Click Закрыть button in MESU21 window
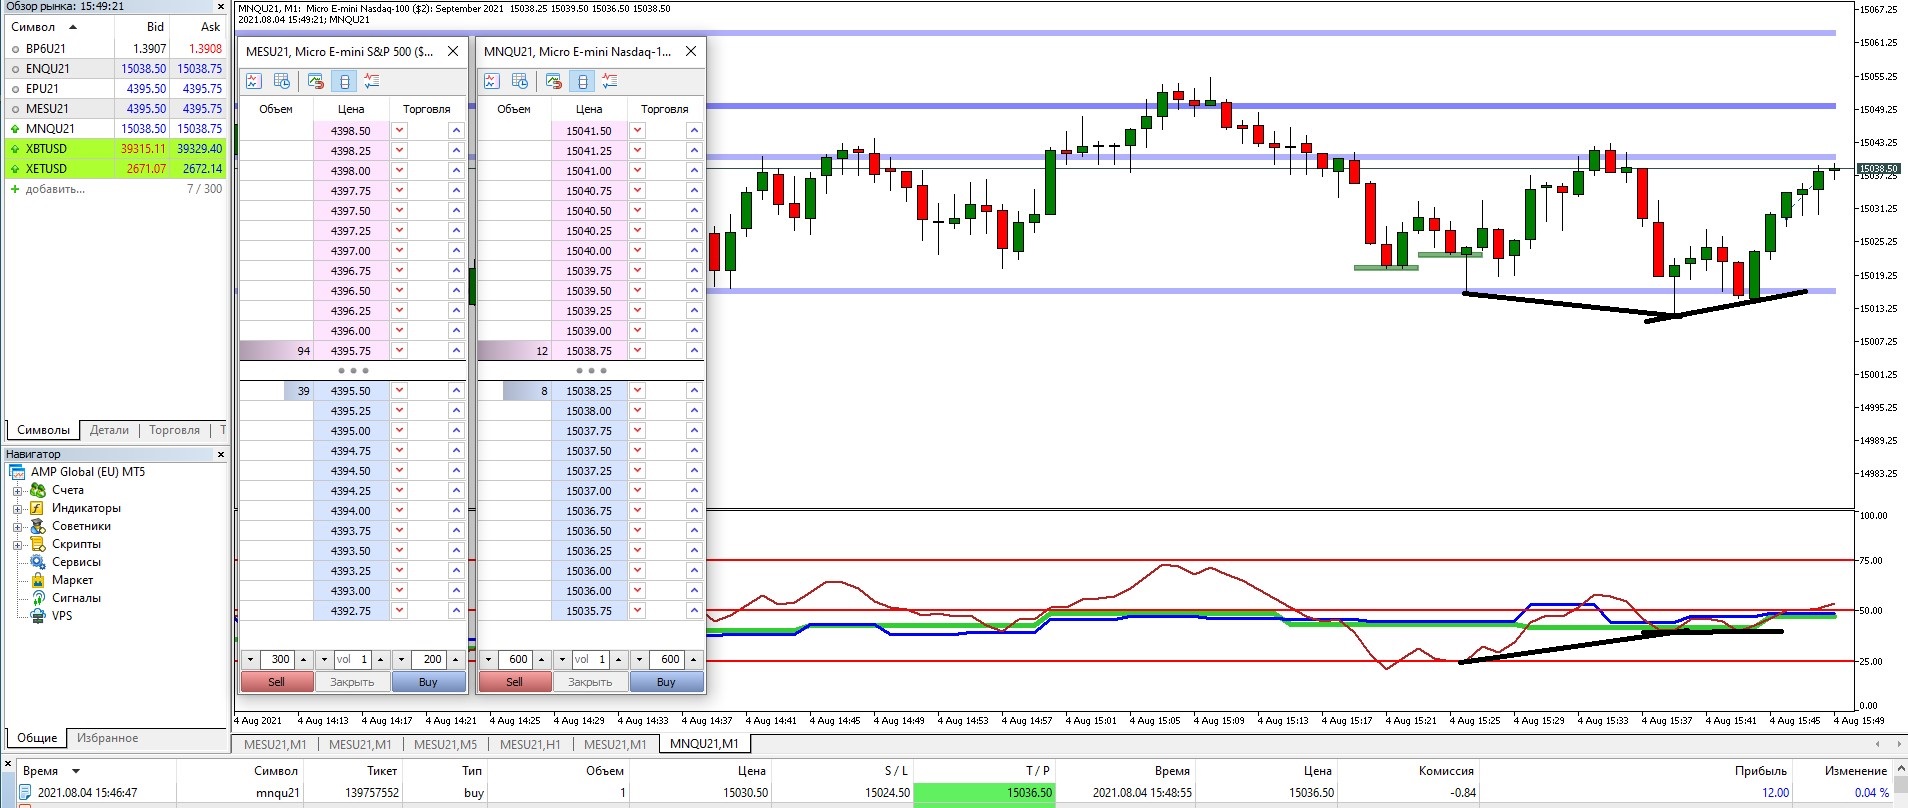 pyautogui.click(x=352, y=682)
